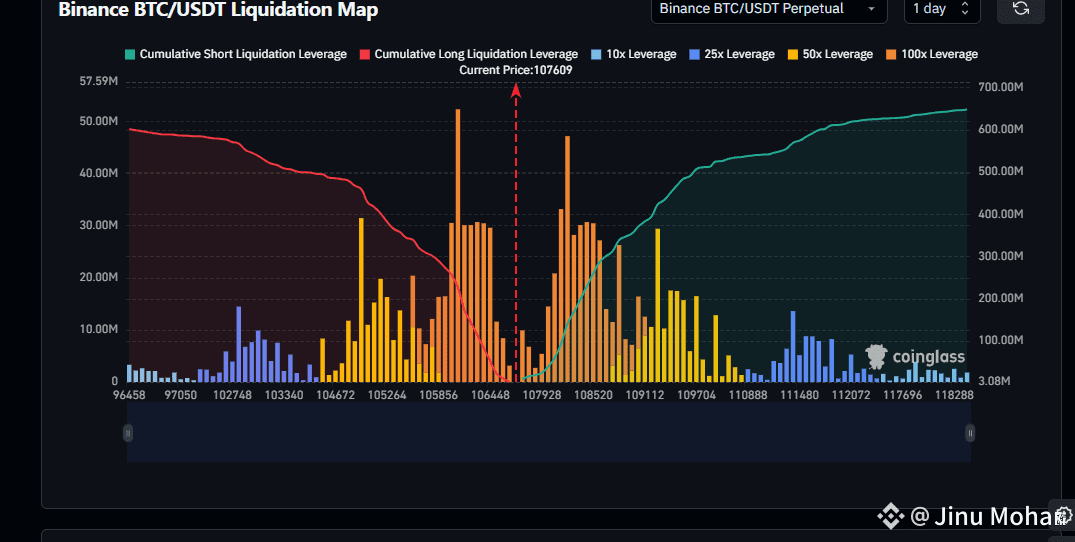The height and width of the screenshot is (542, 1075).
Task: Click the 109704 price axis label
Action: coord(697,395)
